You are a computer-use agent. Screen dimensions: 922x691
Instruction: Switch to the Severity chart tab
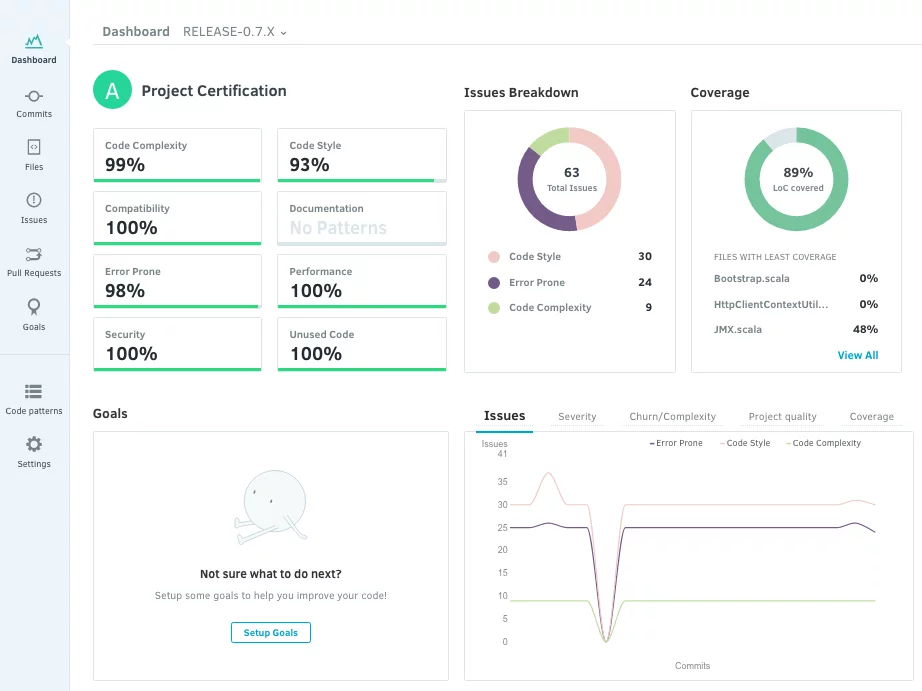577,417
